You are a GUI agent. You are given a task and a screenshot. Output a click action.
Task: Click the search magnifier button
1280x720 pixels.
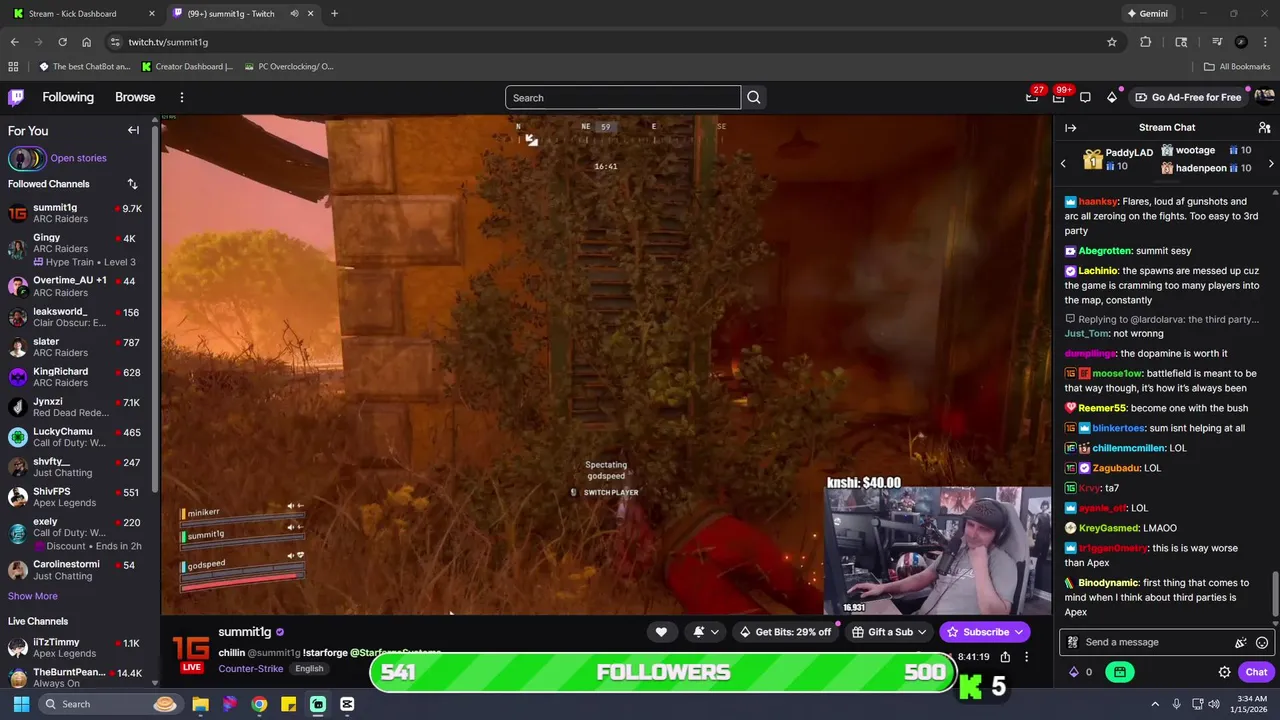(x=754, y=97)
